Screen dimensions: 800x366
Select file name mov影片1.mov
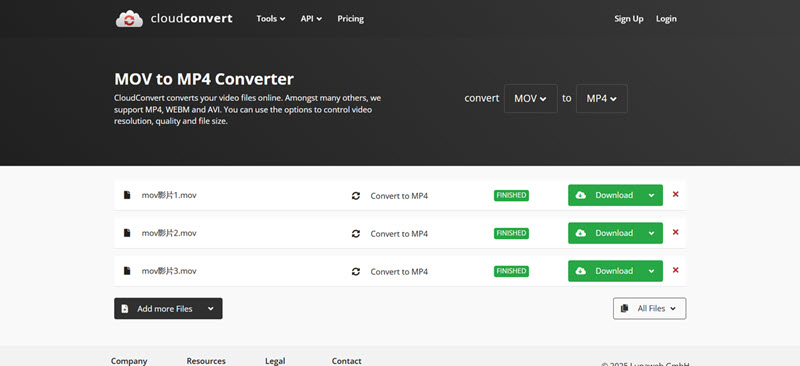click(x=169, y=195)
